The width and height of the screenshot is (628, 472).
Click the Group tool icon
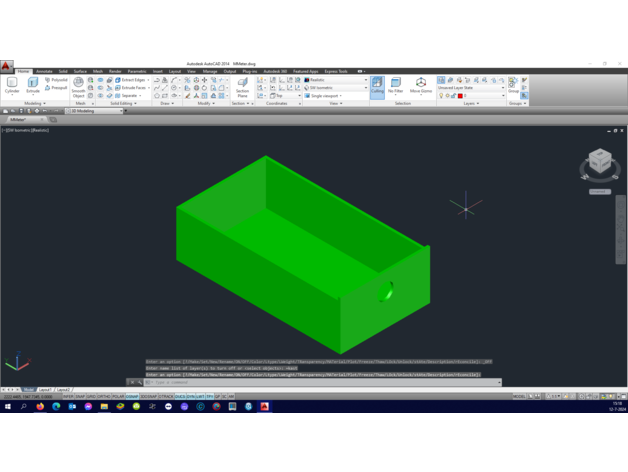(x=513, y=86)
